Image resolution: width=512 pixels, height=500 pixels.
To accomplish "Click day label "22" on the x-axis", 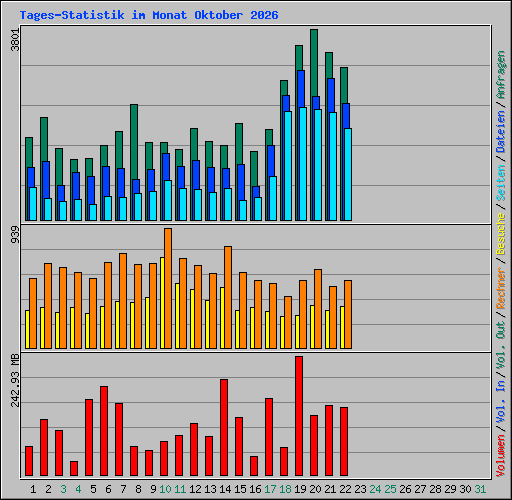I will pos(345,489).
